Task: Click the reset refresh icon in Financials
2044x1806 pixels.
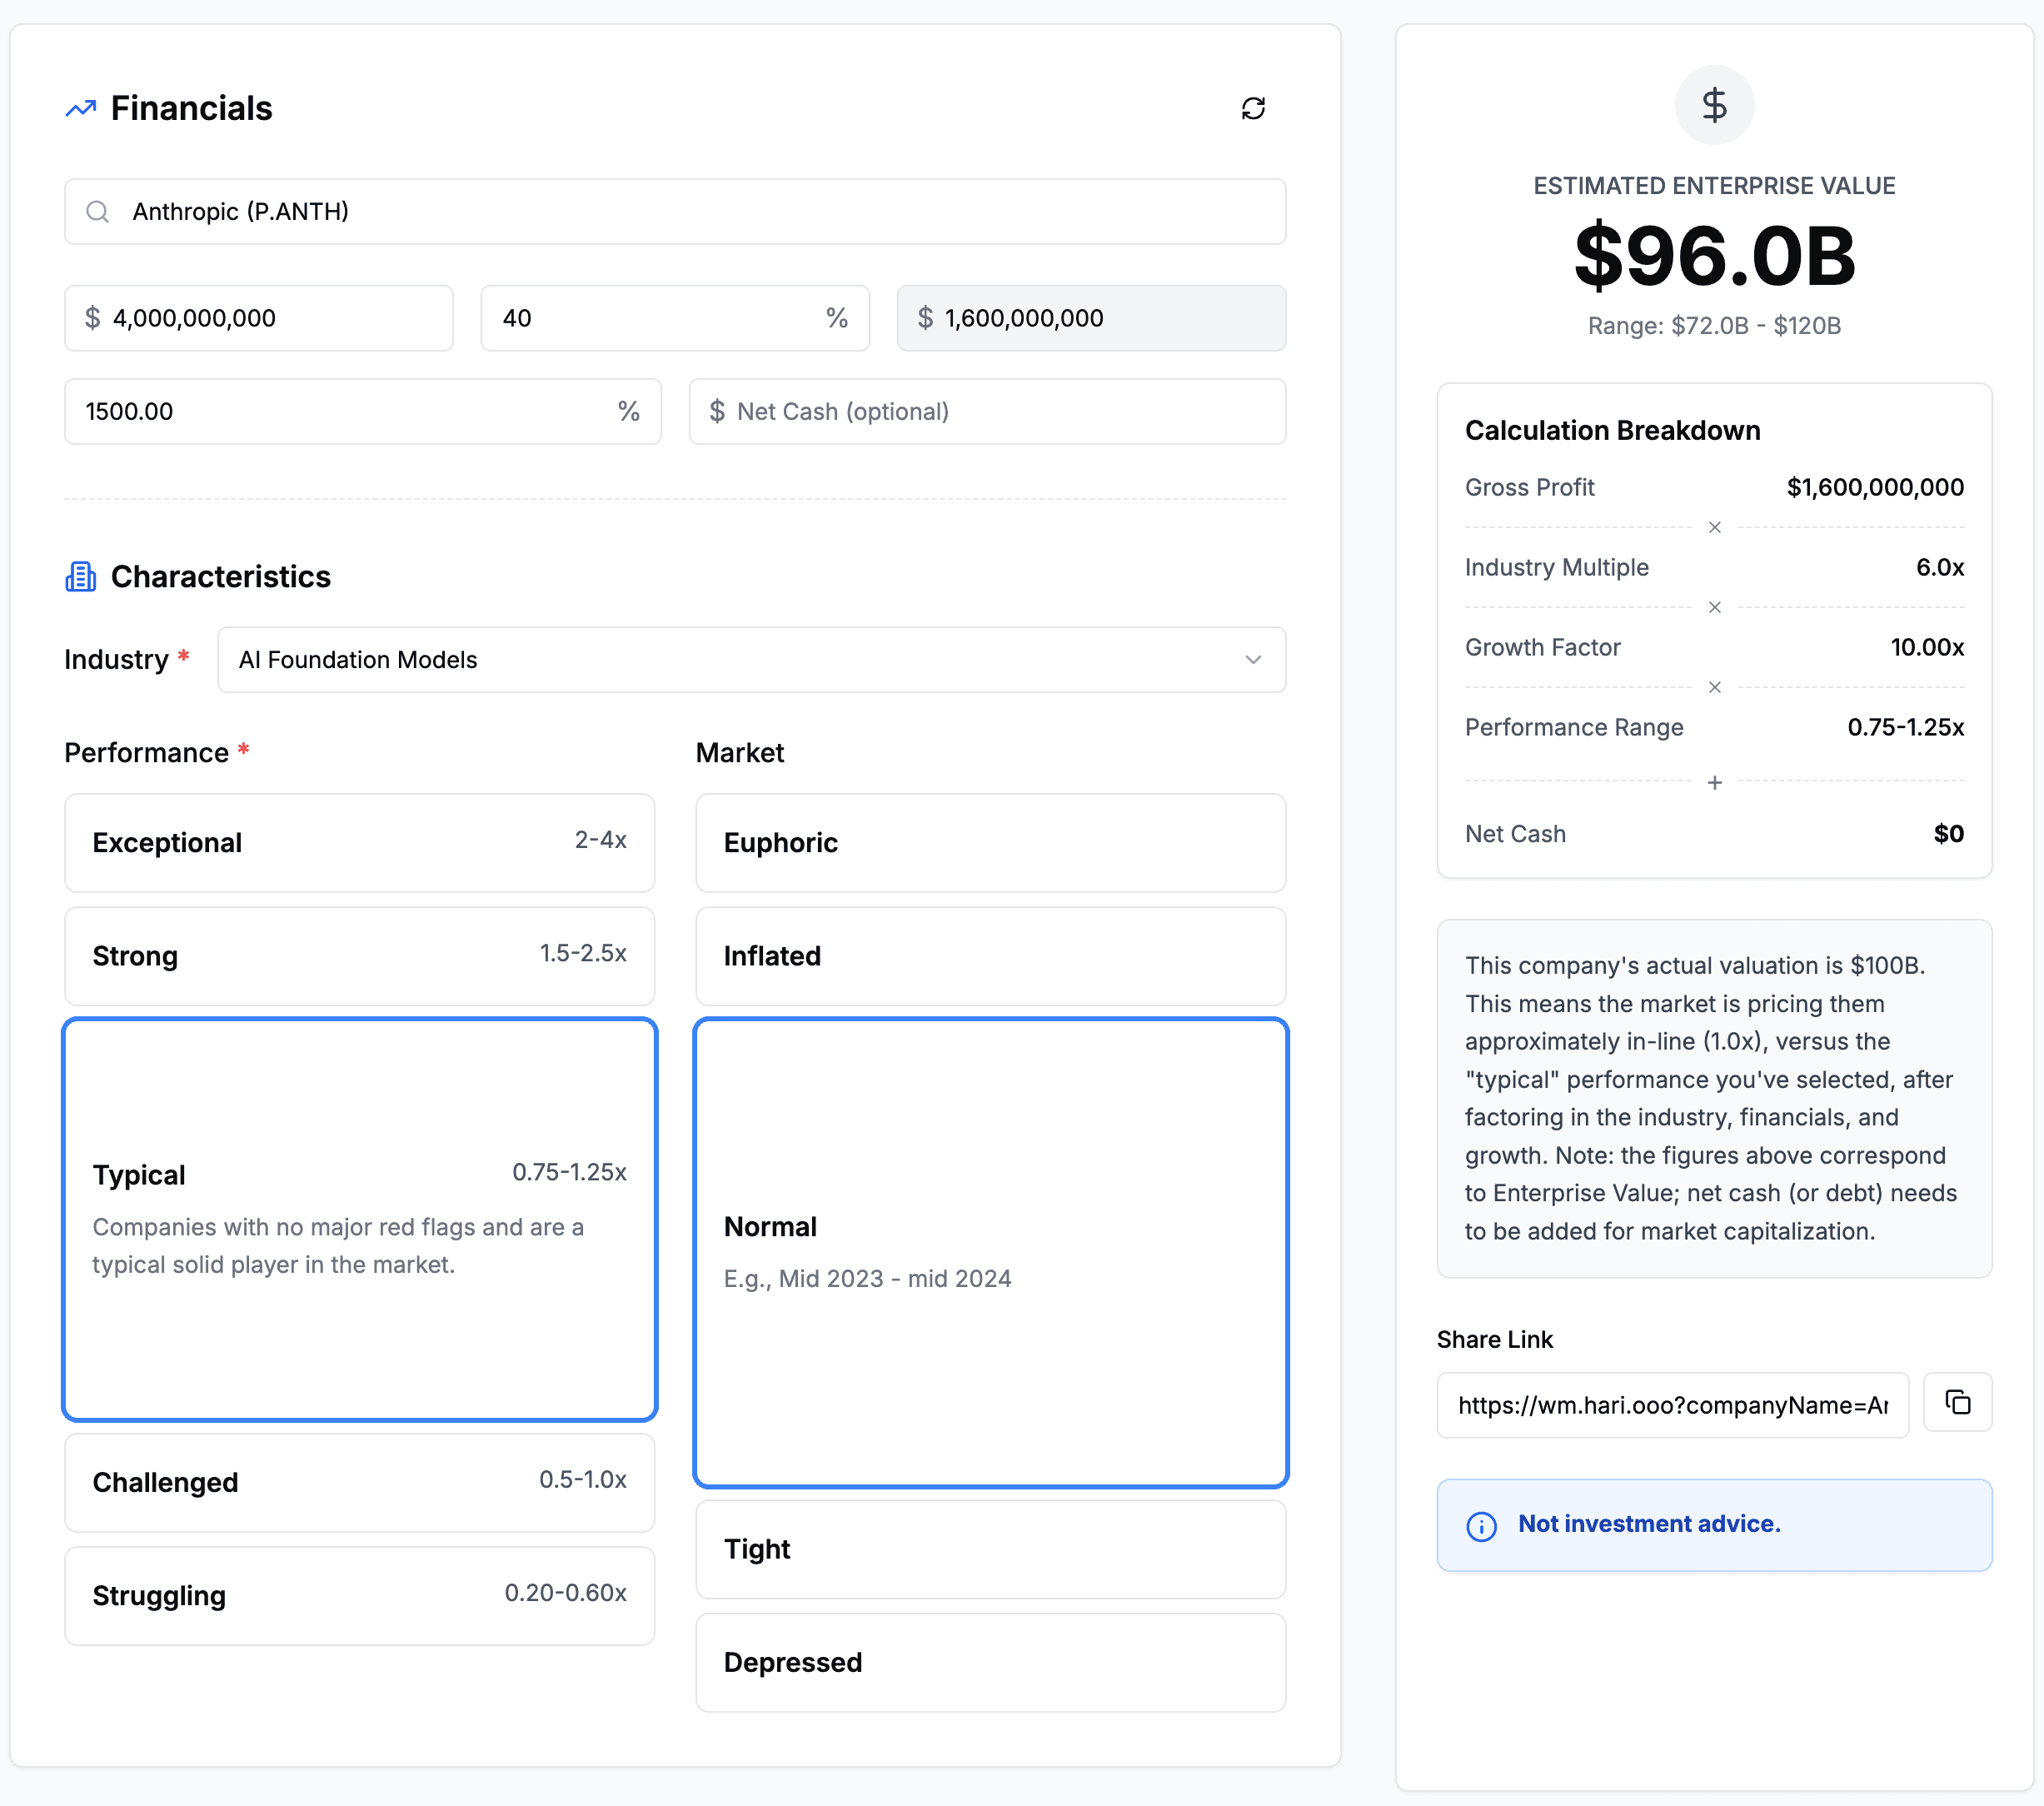Action: coord(1252,108)
